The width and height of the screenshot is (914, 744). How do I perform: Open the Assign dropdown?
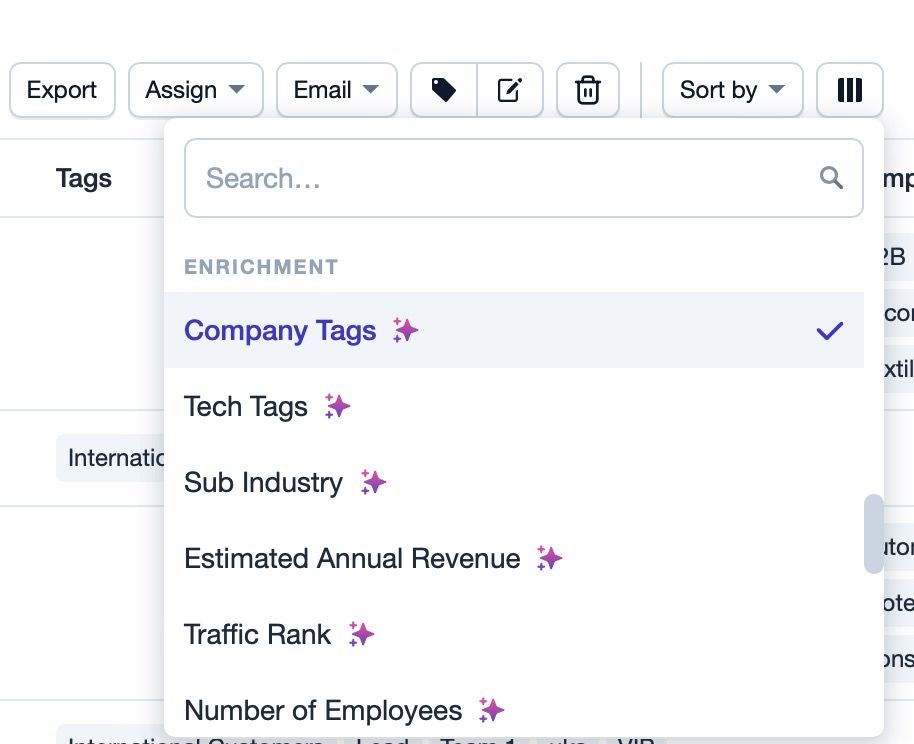click(x=196, y=90)
